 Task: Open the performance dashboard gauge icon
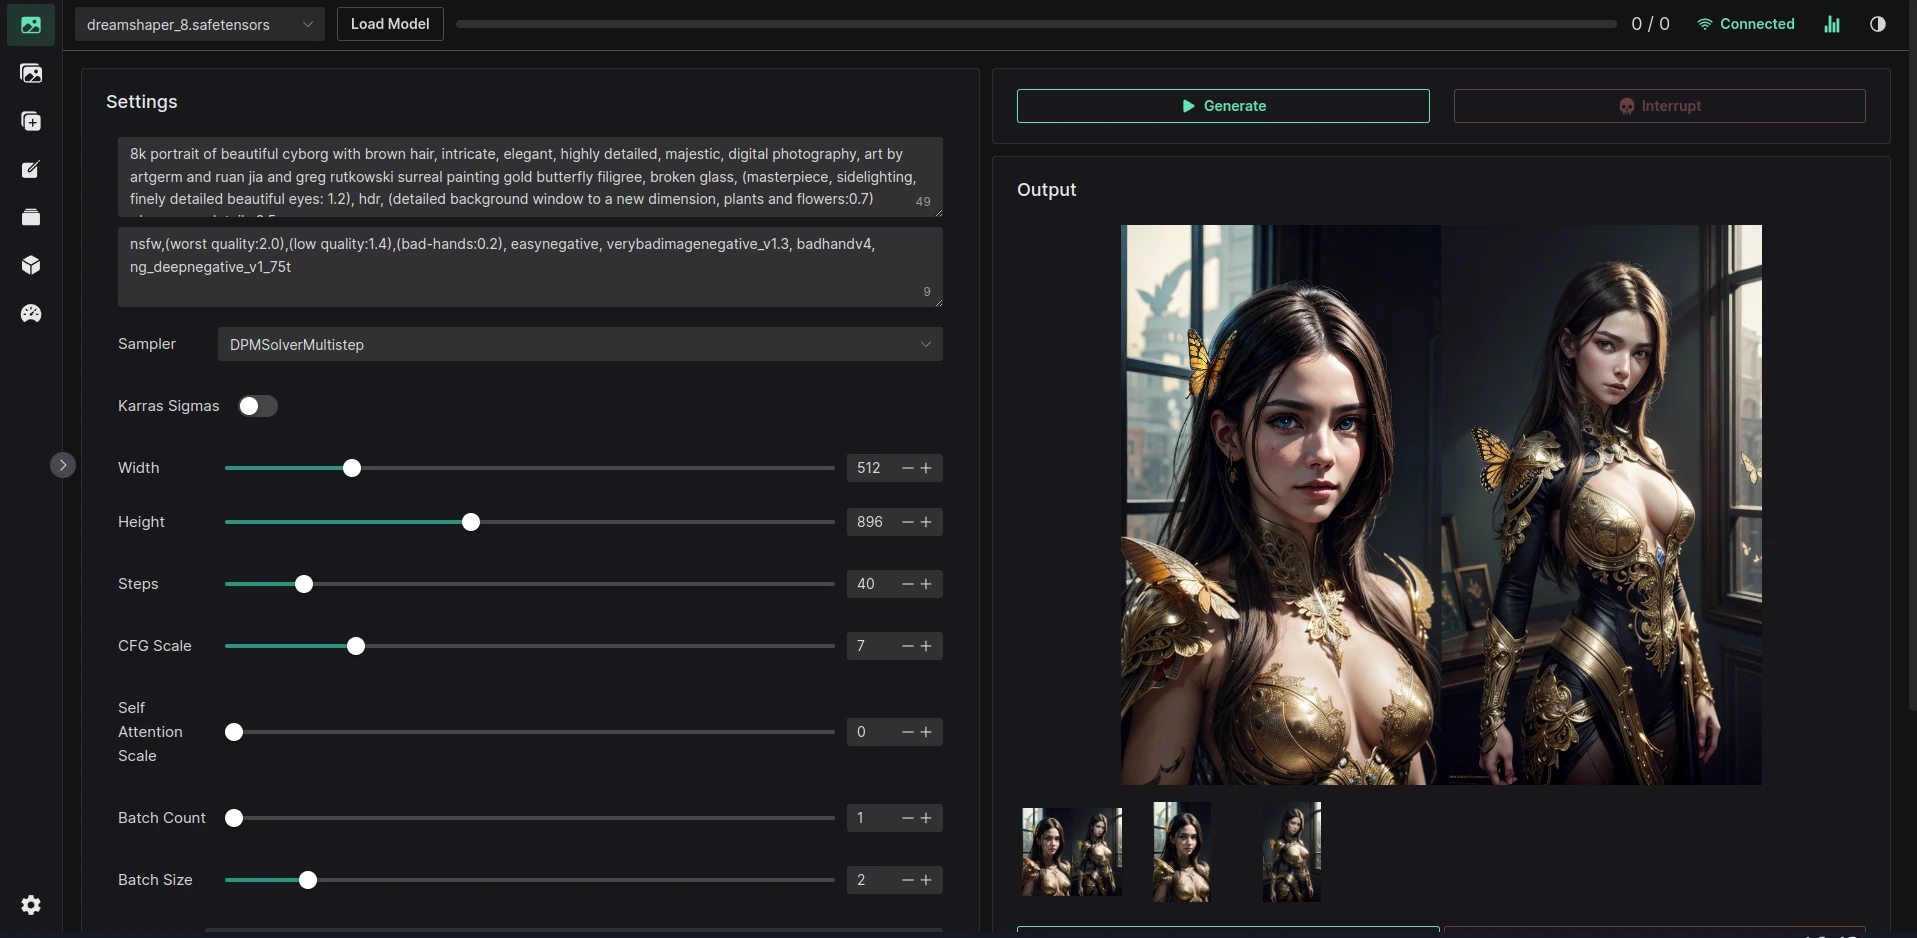tap(31, 313)
